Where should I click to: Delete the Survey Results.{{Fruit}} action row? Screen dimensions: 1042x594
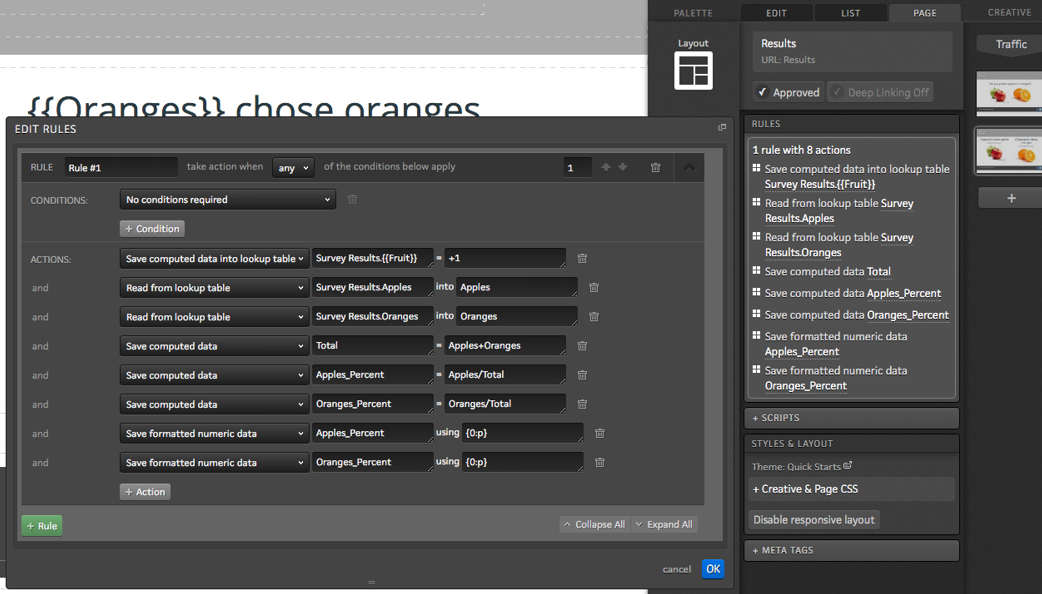582,258
